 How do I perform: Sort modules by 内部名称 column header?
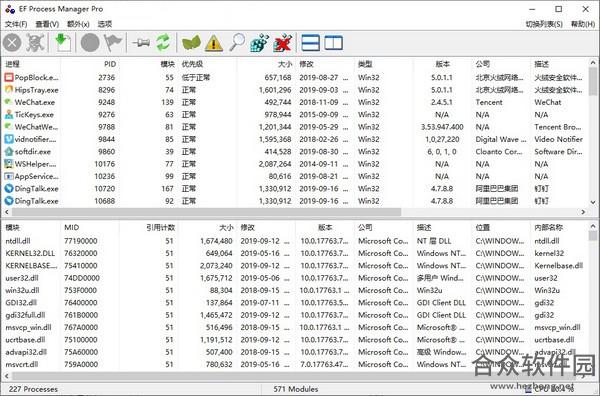548,228
